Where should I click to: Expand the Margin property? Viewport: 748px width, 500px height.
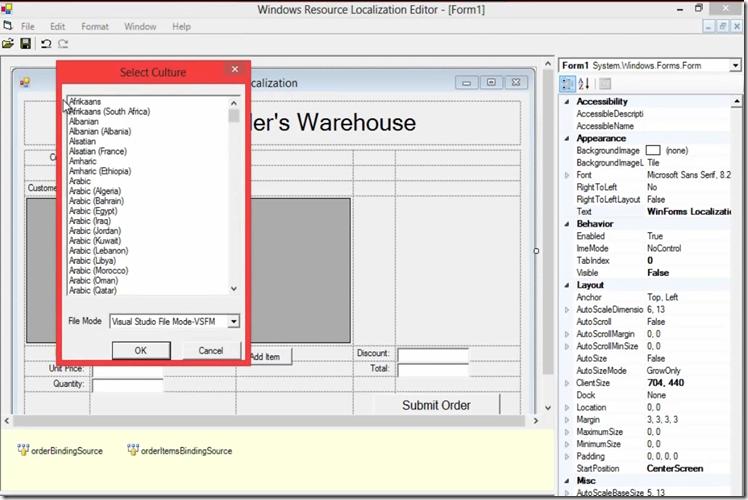point(567,420)
